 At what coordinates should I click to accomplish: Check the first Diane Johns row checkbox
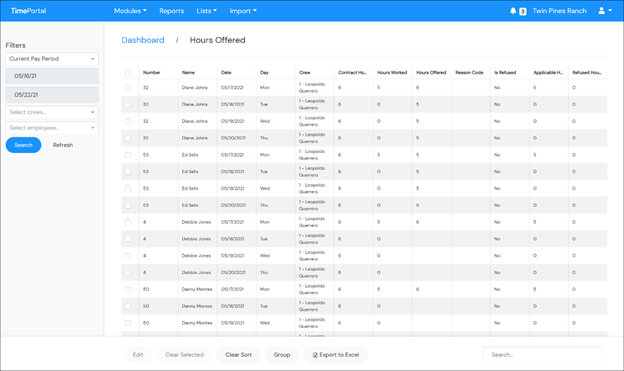pyautogui.click(x=128, y=88)
